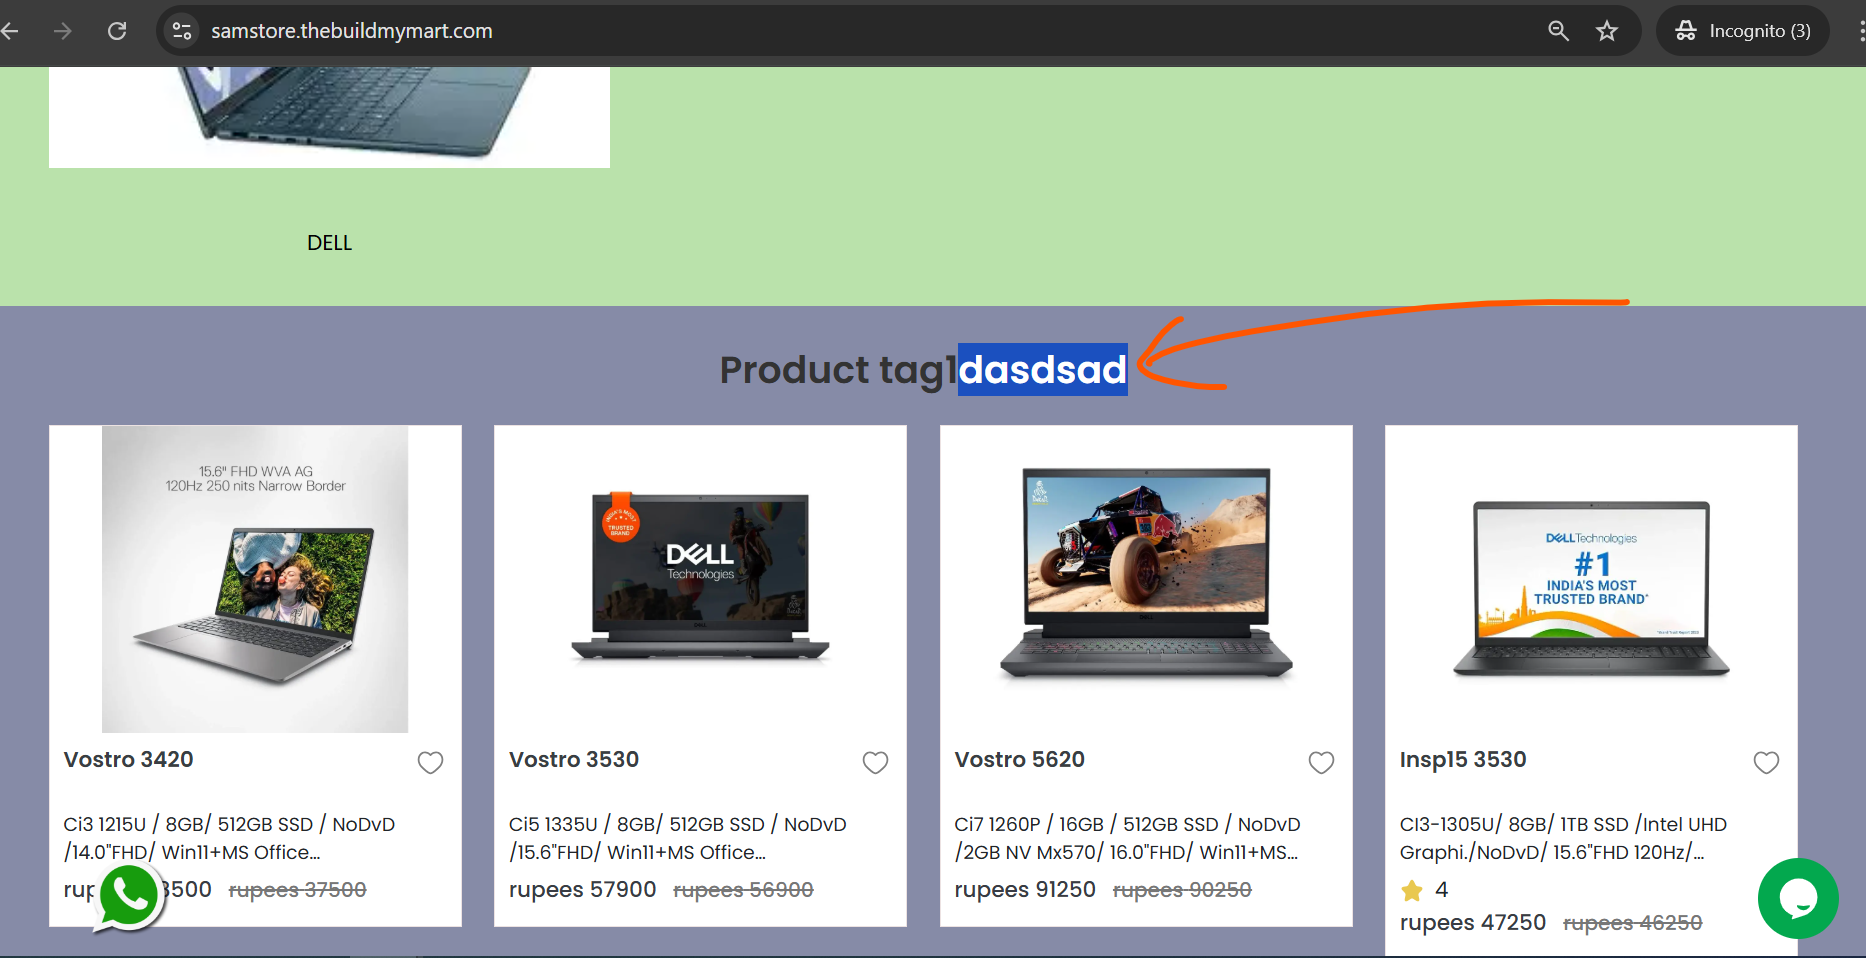The image size is (1866, 958).
Task: Click the Ci5 1335U specification text
Action: (678, 838)
